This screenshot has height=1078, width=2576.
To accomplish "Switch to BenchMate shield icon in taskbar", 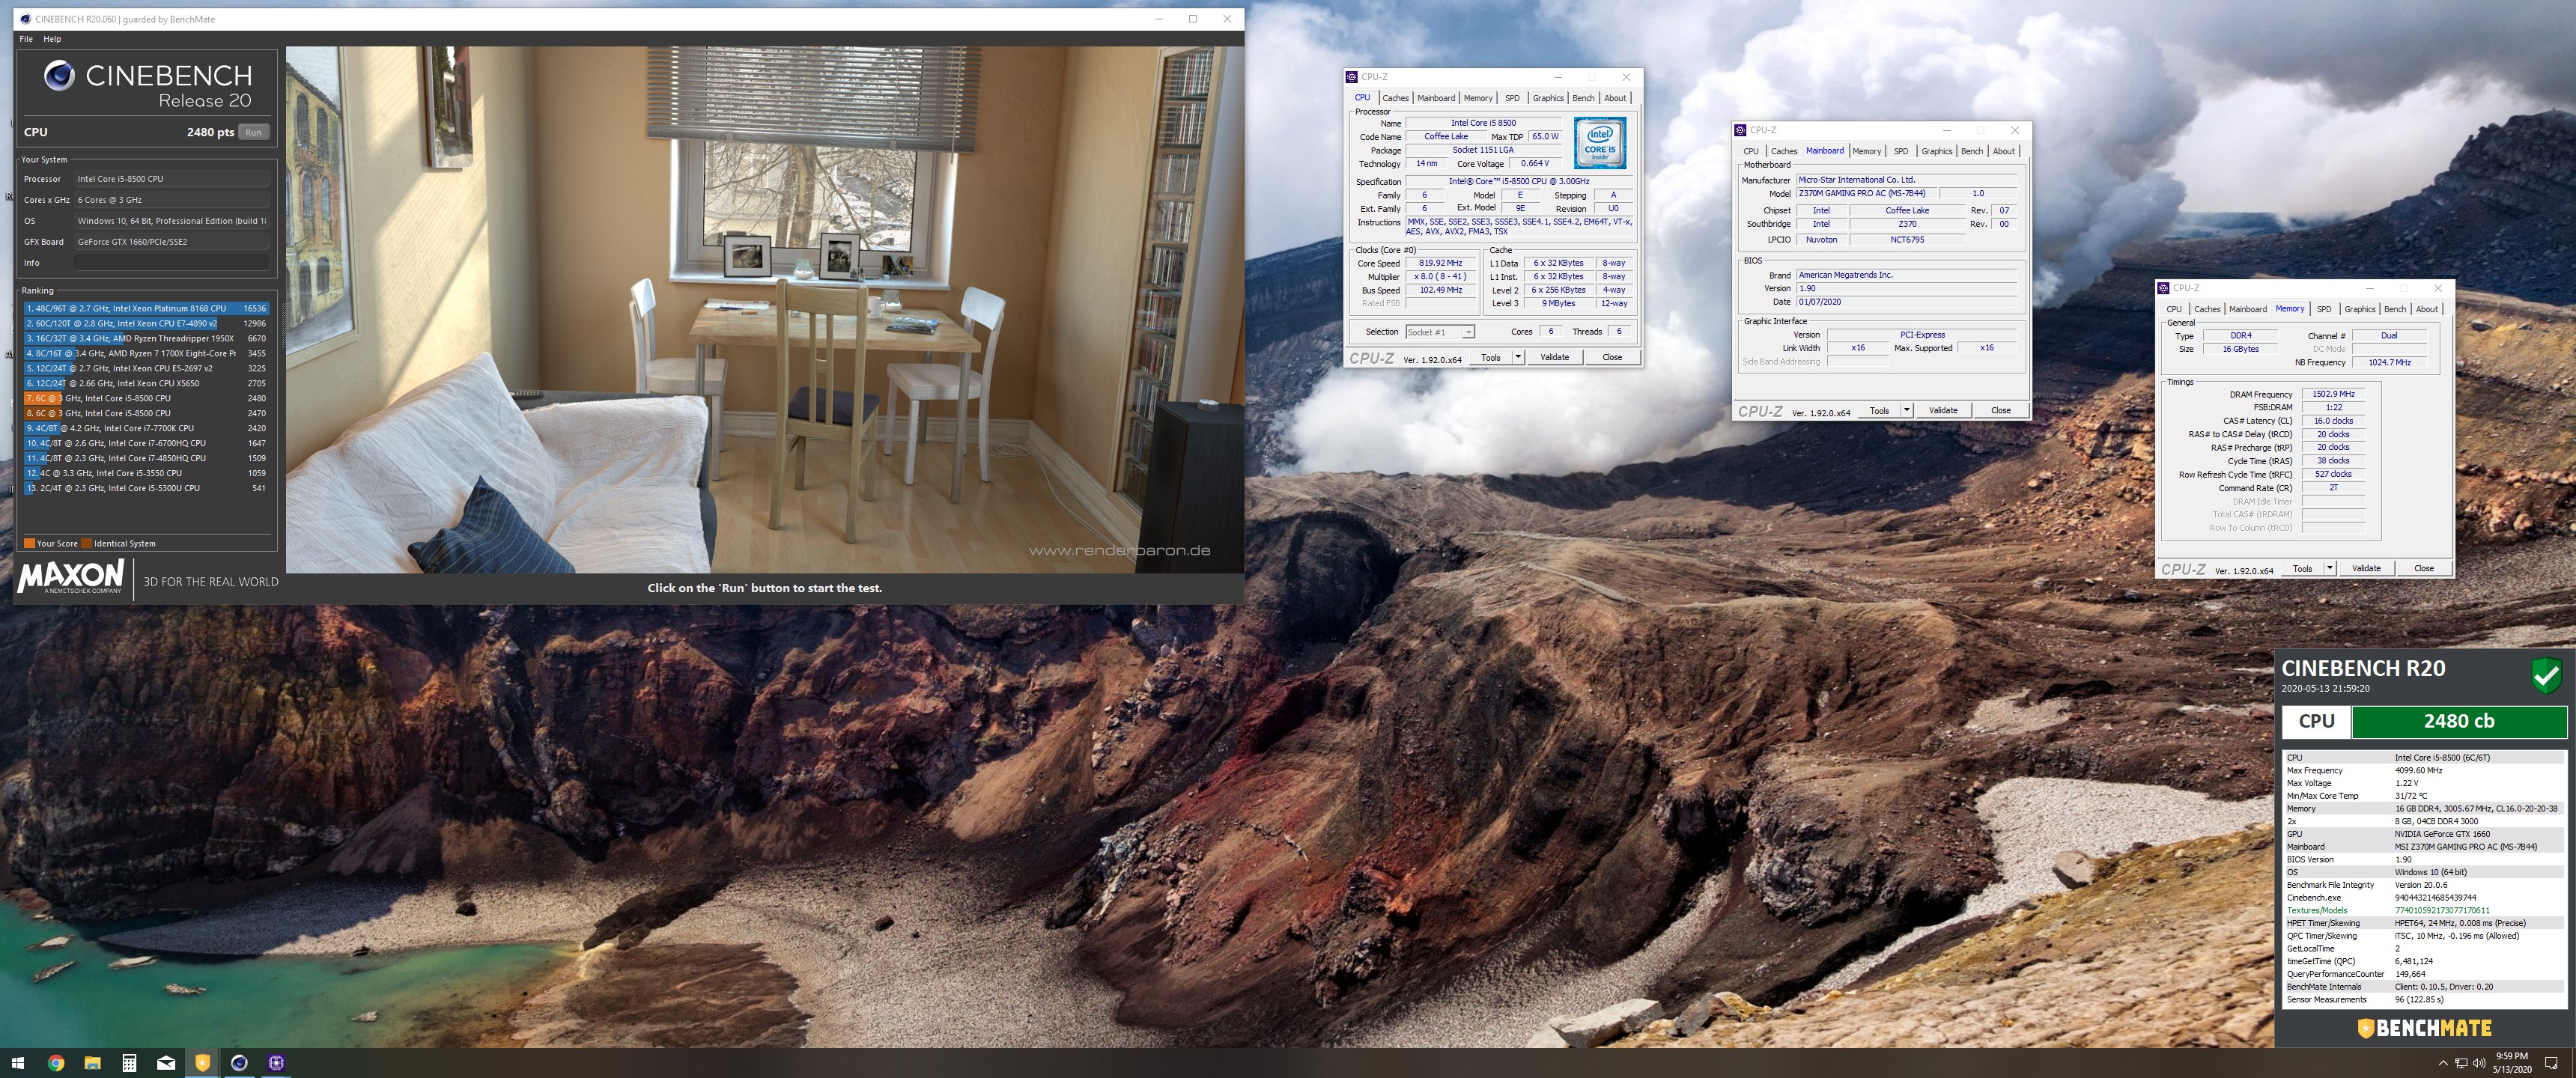I will coord(202,1063).
